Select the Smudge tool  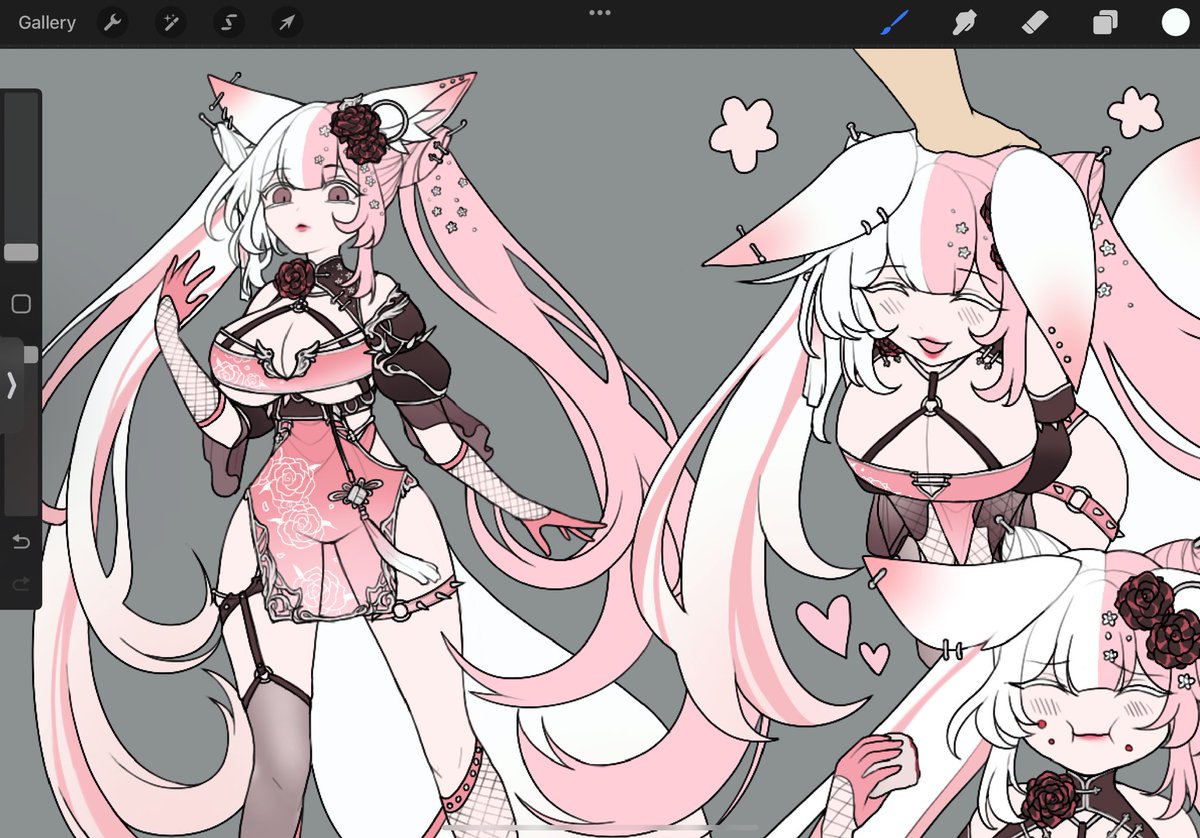(x=964, y=22)
